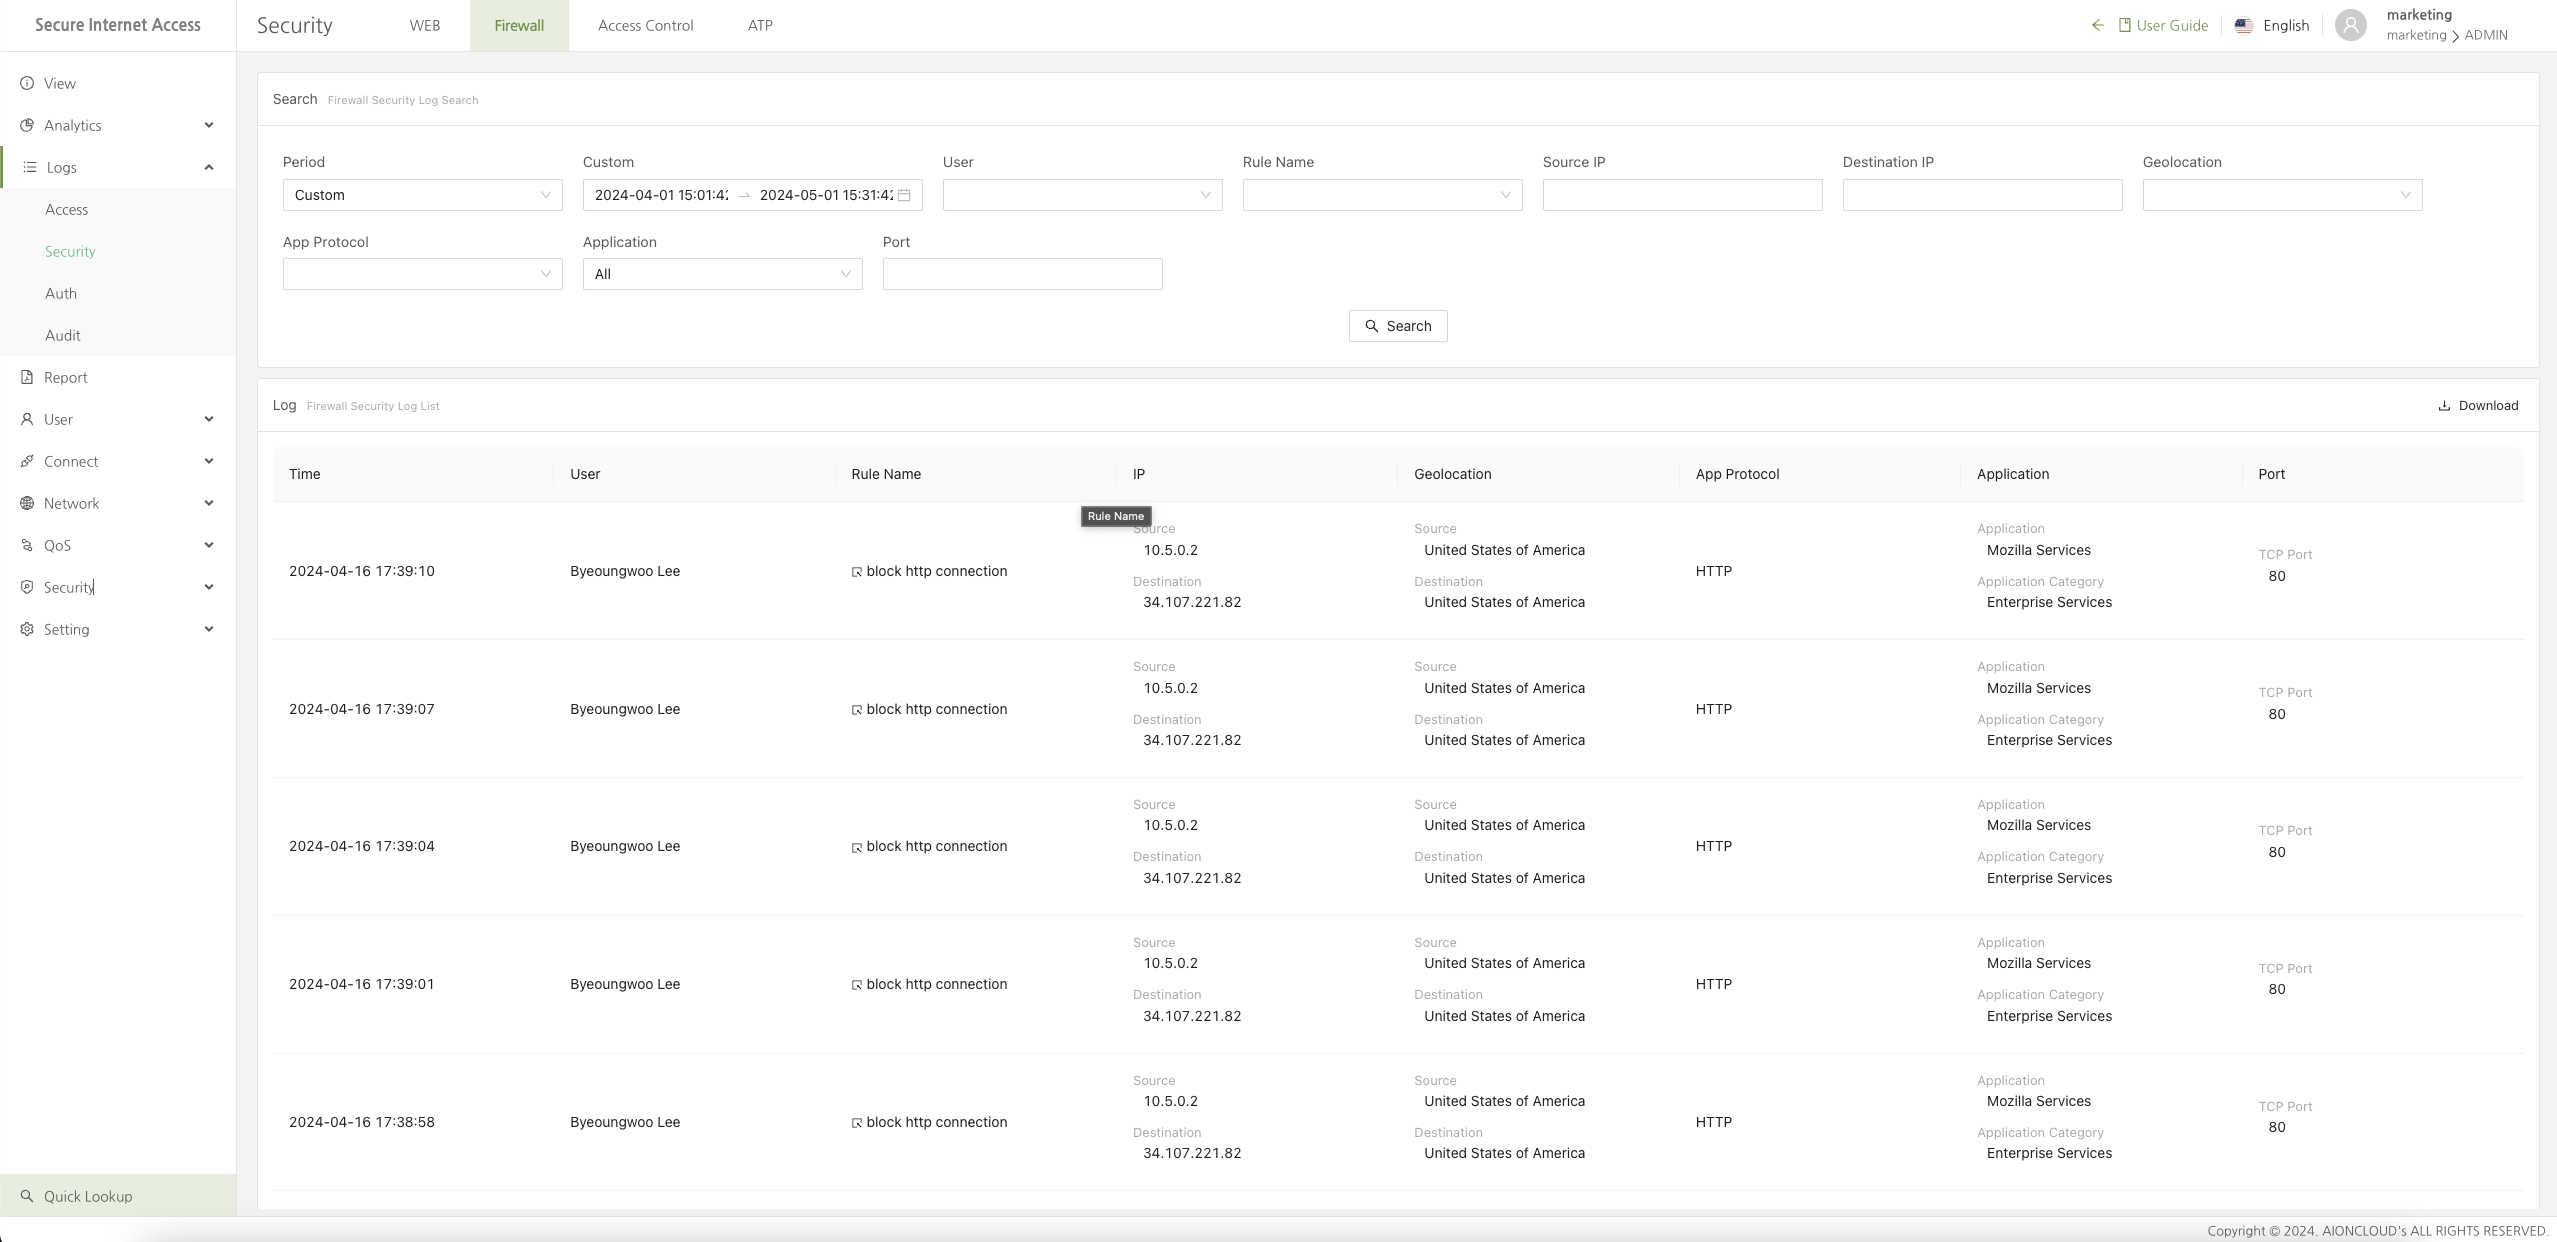Click into the Port input field
The height and width of the screenshot is (1242, 2557).
point(1022,274)
